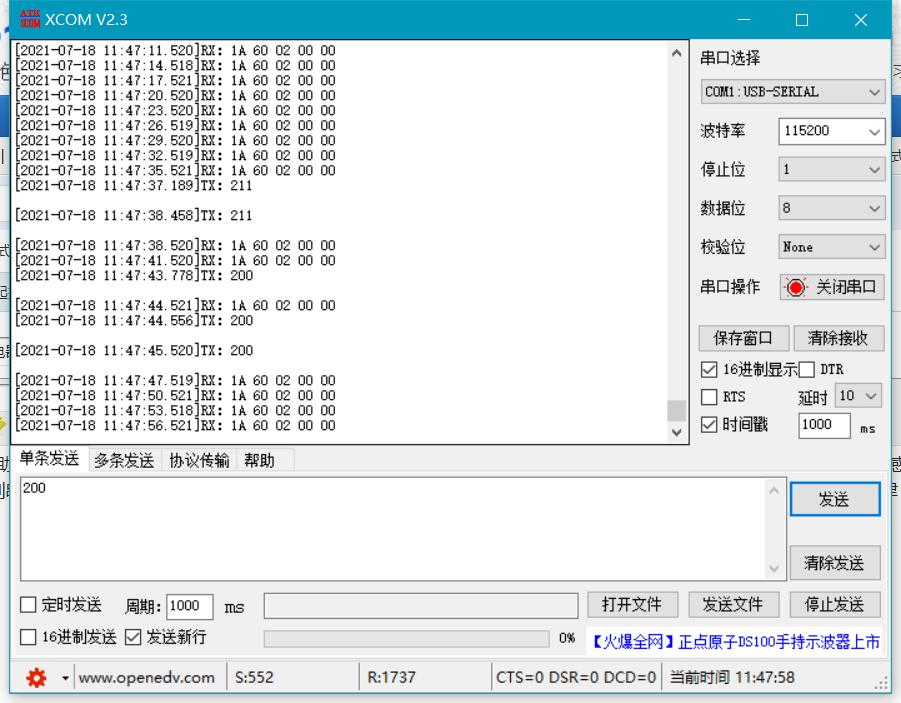Switch to the 协议传输 tab
Screen dimensions: 901x703
coord(199,460)
